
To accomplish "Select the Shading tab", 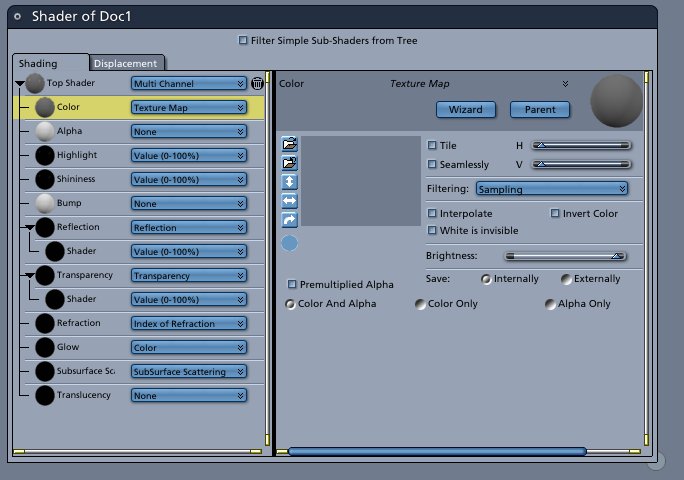I will [x=50, y=63].
